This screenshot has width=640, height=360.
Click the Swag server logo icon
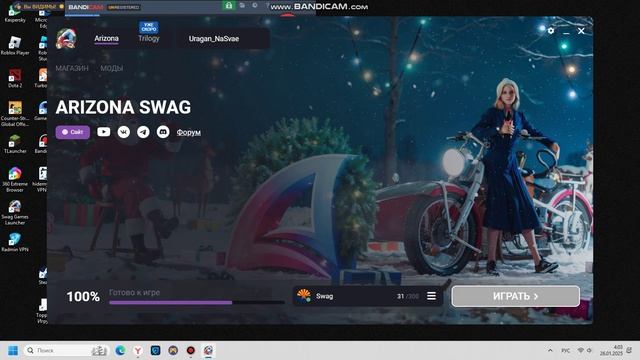point(304,296)
